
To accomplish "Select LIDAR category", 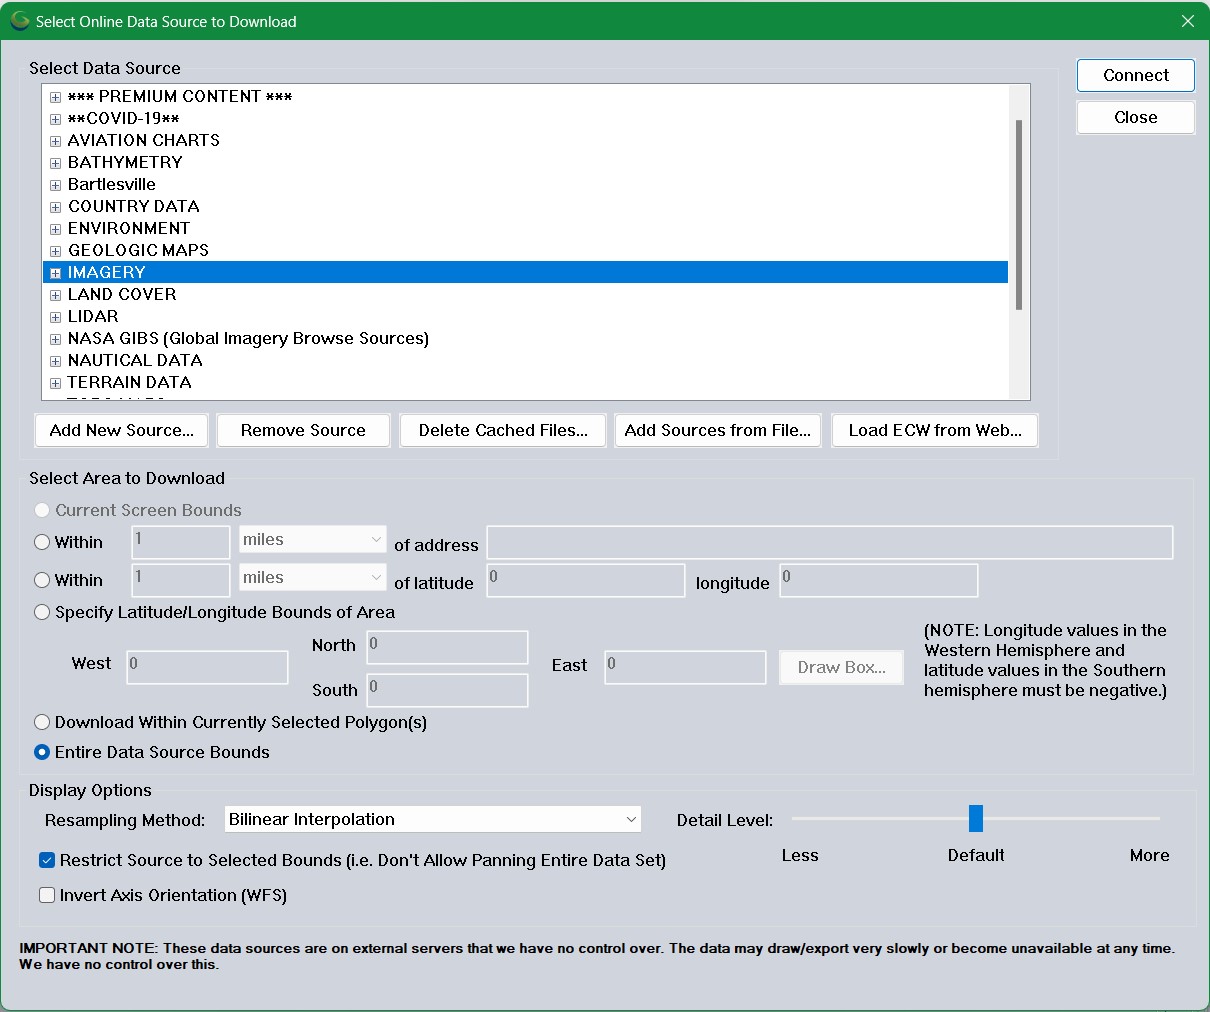I will 93,316.
